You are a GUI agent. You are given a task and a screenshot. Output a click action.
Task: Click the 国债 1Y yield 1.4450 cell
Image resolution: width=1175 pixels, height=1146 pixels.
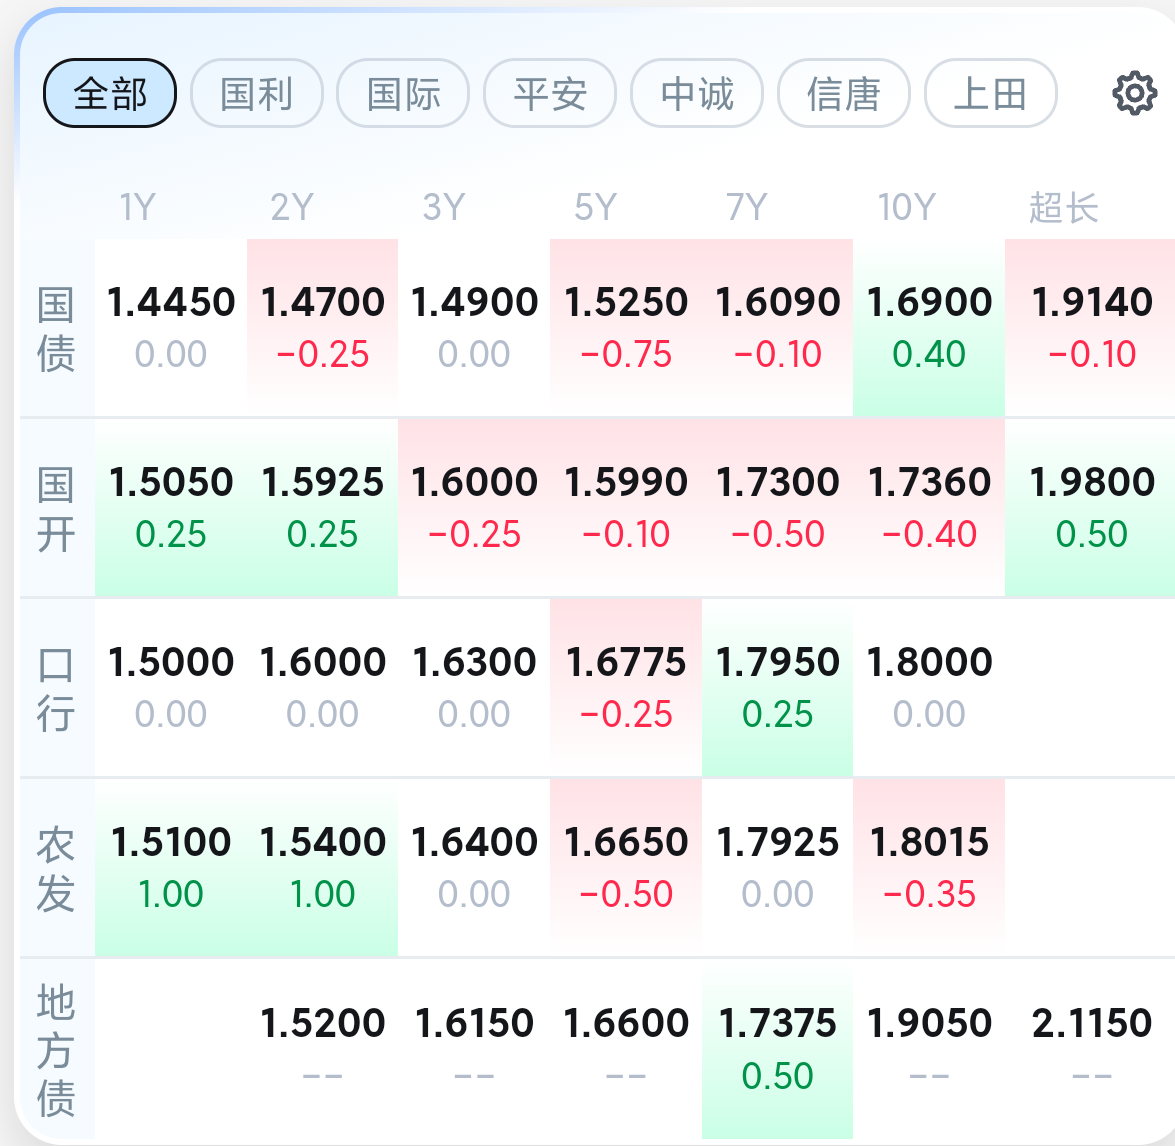(x=171, y=327)
